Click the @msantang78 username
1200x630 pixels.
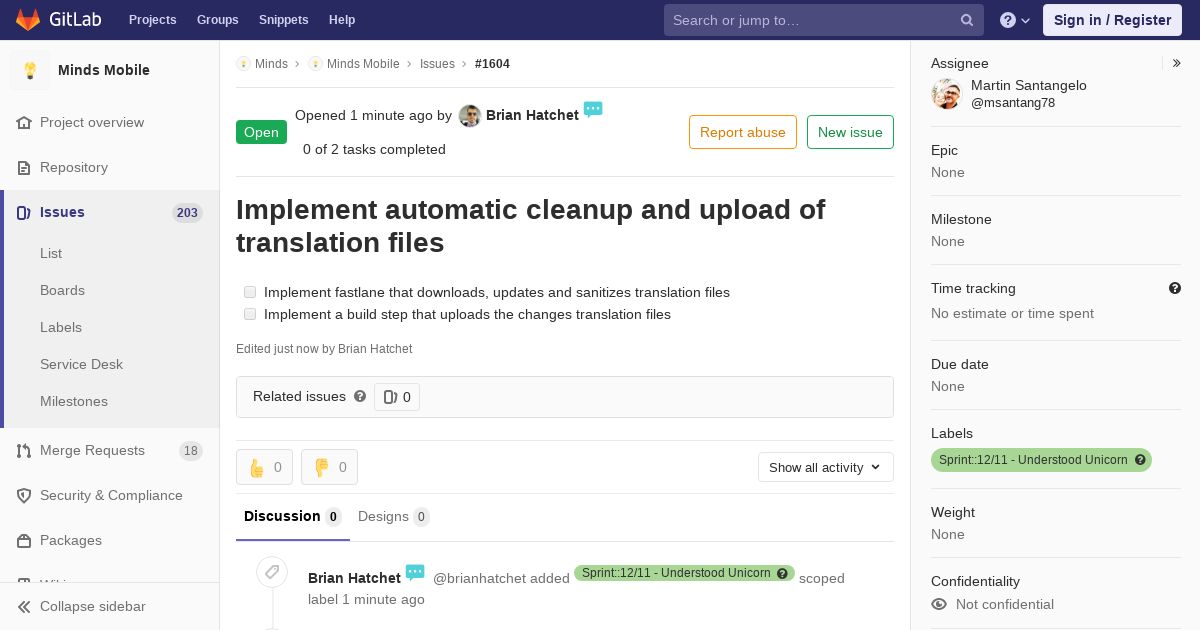[1013, 103]
